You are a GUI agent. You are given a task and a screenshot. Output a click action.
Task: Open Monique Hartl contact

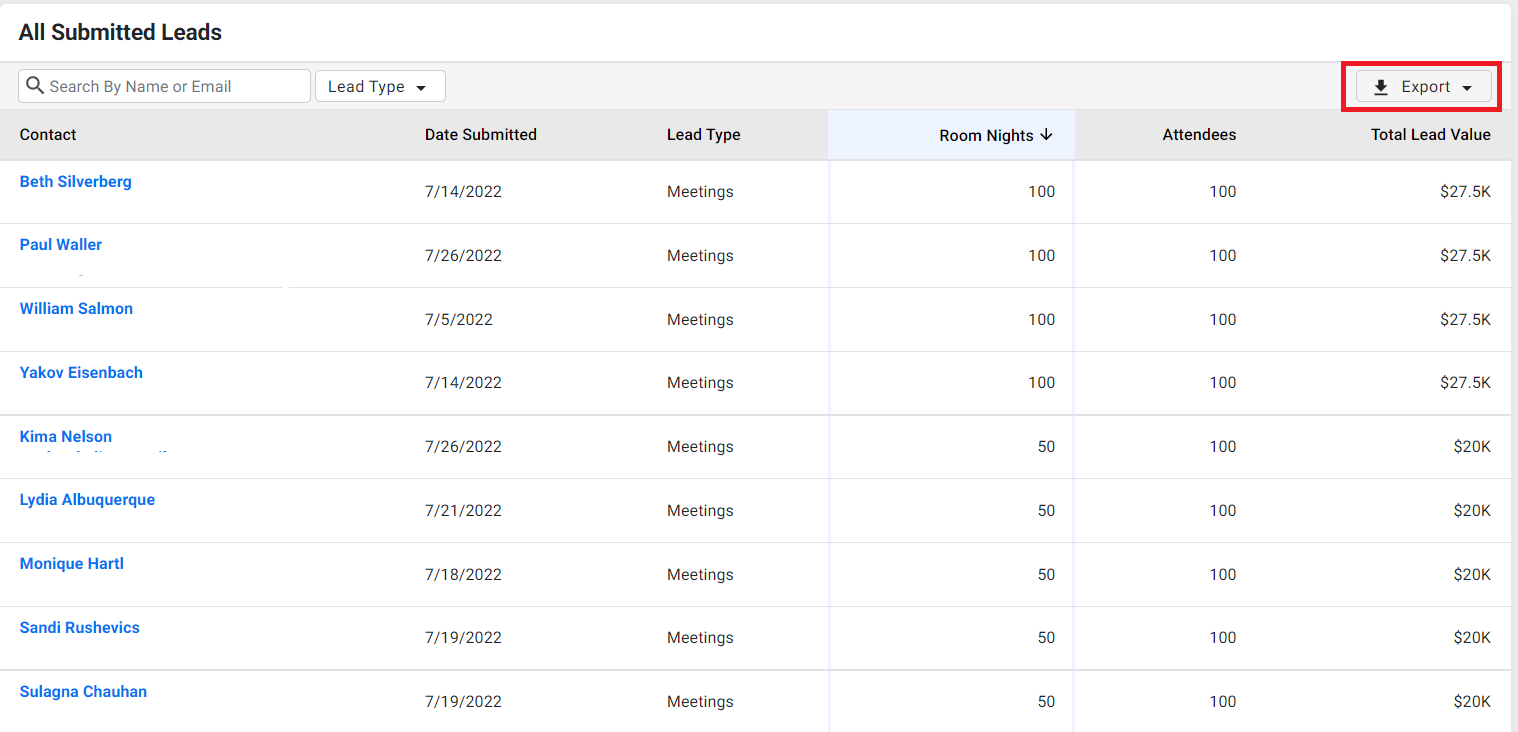72,563
